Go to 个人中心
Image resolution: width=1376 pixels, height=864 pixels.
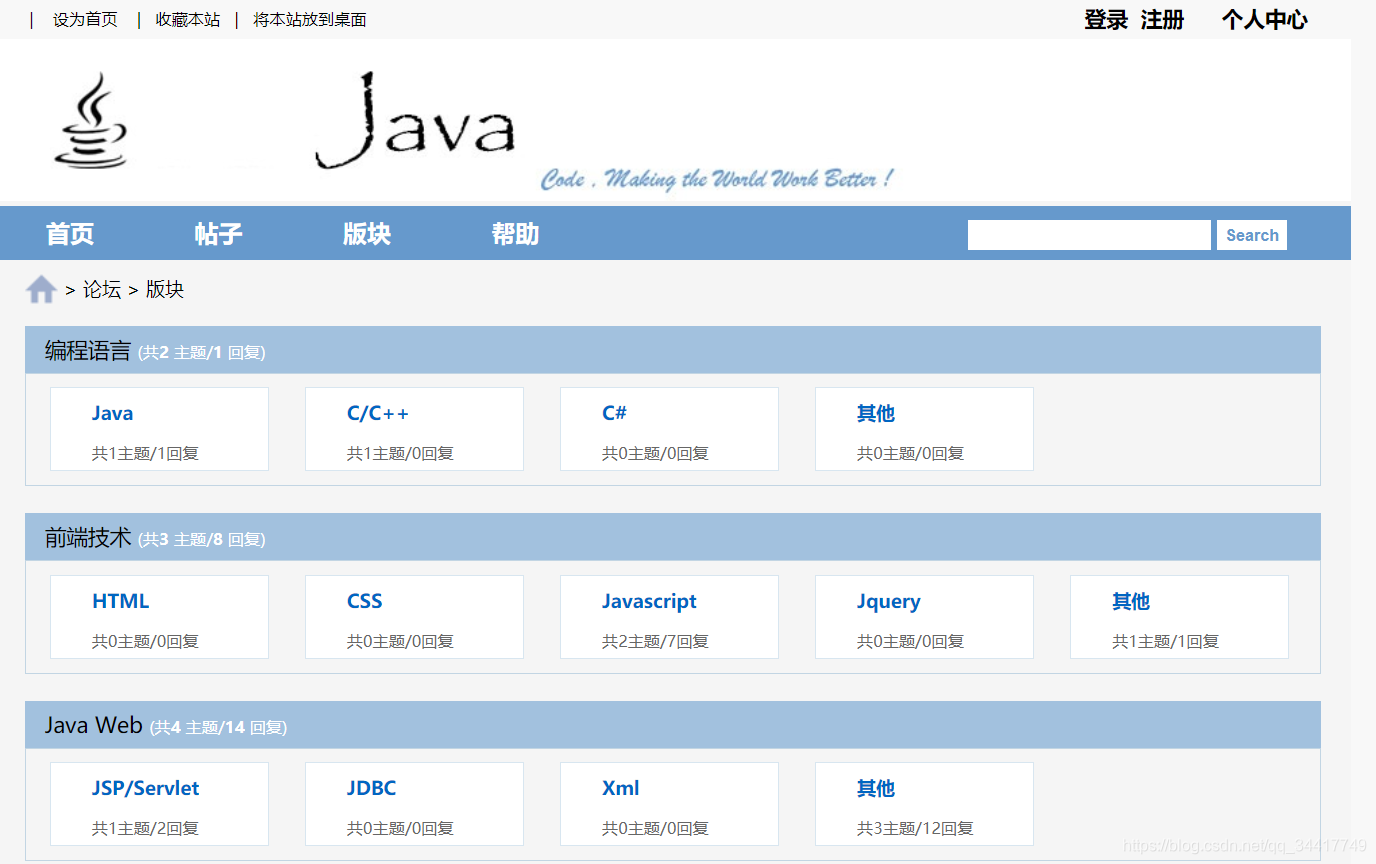(1264, 20)
